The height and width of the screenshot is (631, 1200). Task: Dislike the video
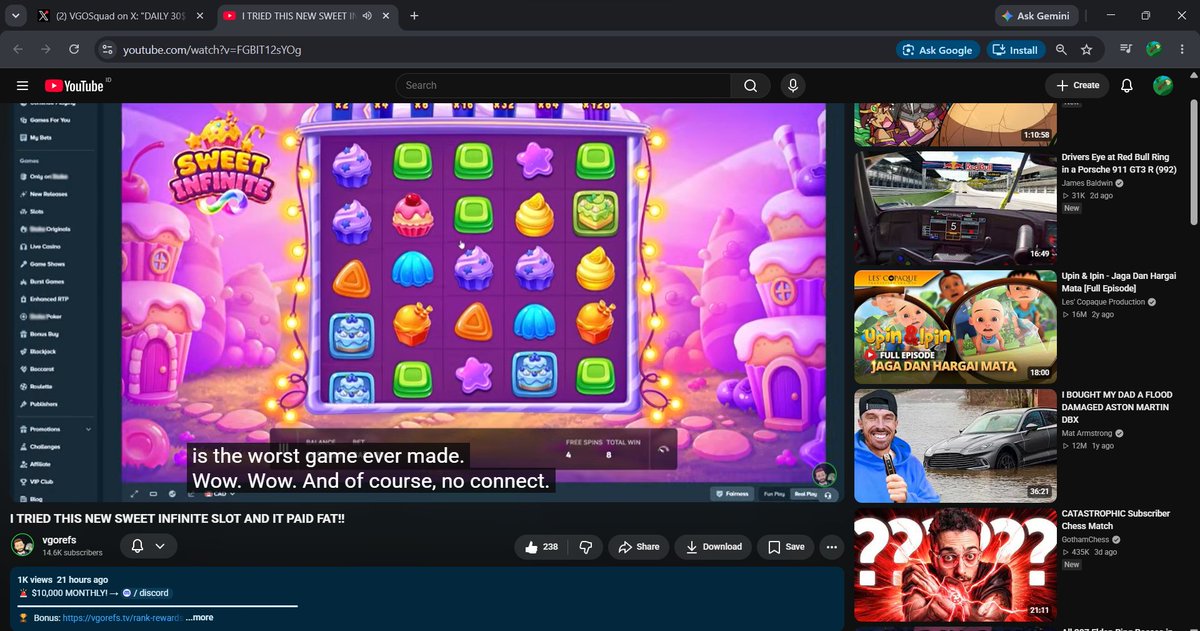click(586, 547)
